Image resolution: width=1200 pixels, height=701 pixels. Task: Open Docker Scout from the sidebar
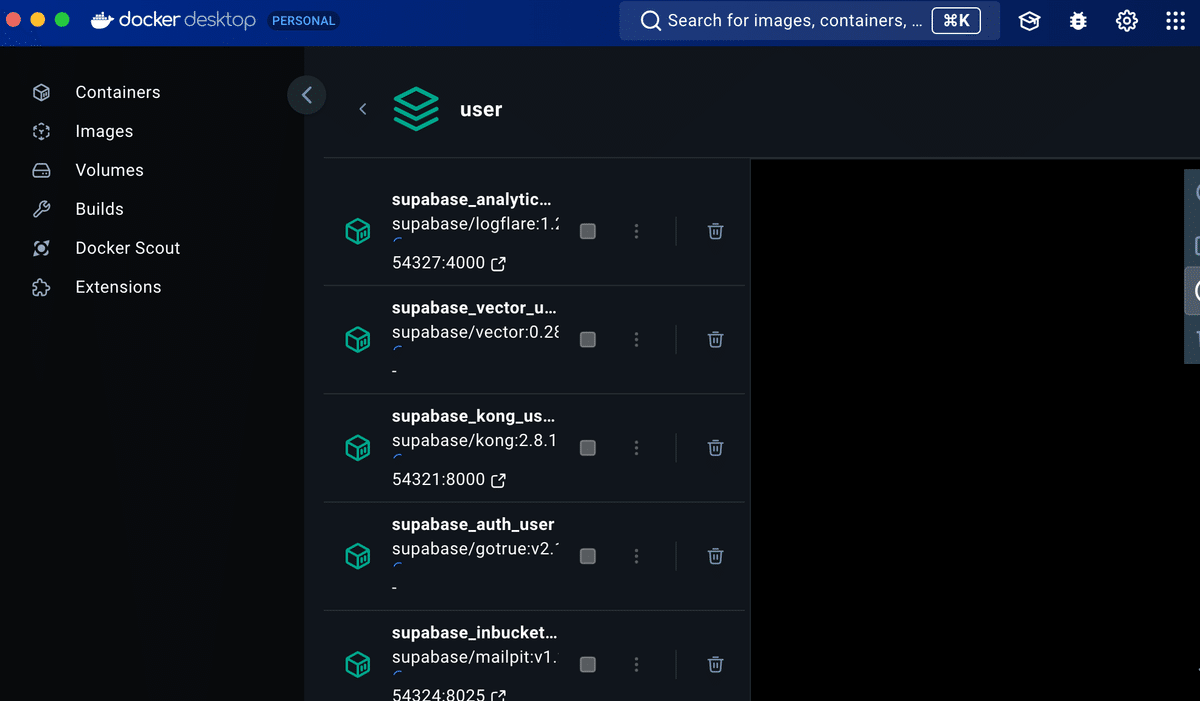pyautogui.click(x=127, y=248)
